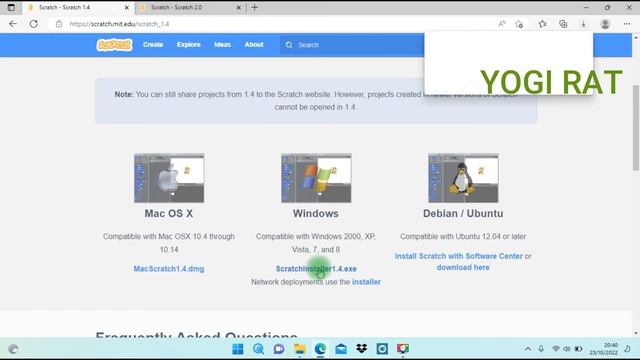Open the favorites list icon
Screen dimensions: 640x360
click(542, 24)
